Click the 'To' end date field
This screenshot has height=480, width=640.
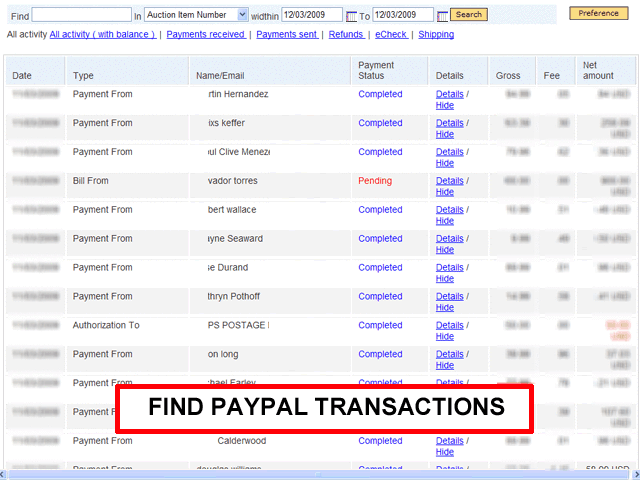(x=403, y=15)
